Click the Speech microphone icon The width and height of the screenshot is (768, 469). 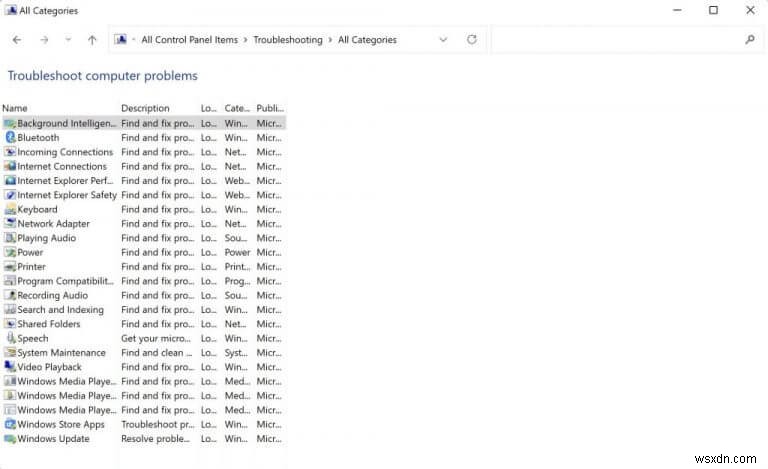(10, 339)
